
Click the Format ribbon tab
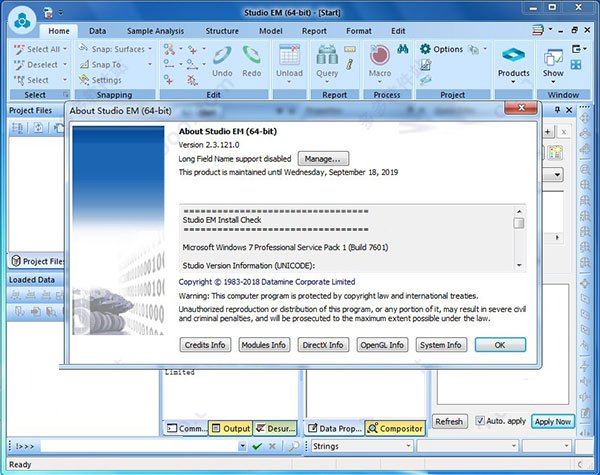[359, 31]
